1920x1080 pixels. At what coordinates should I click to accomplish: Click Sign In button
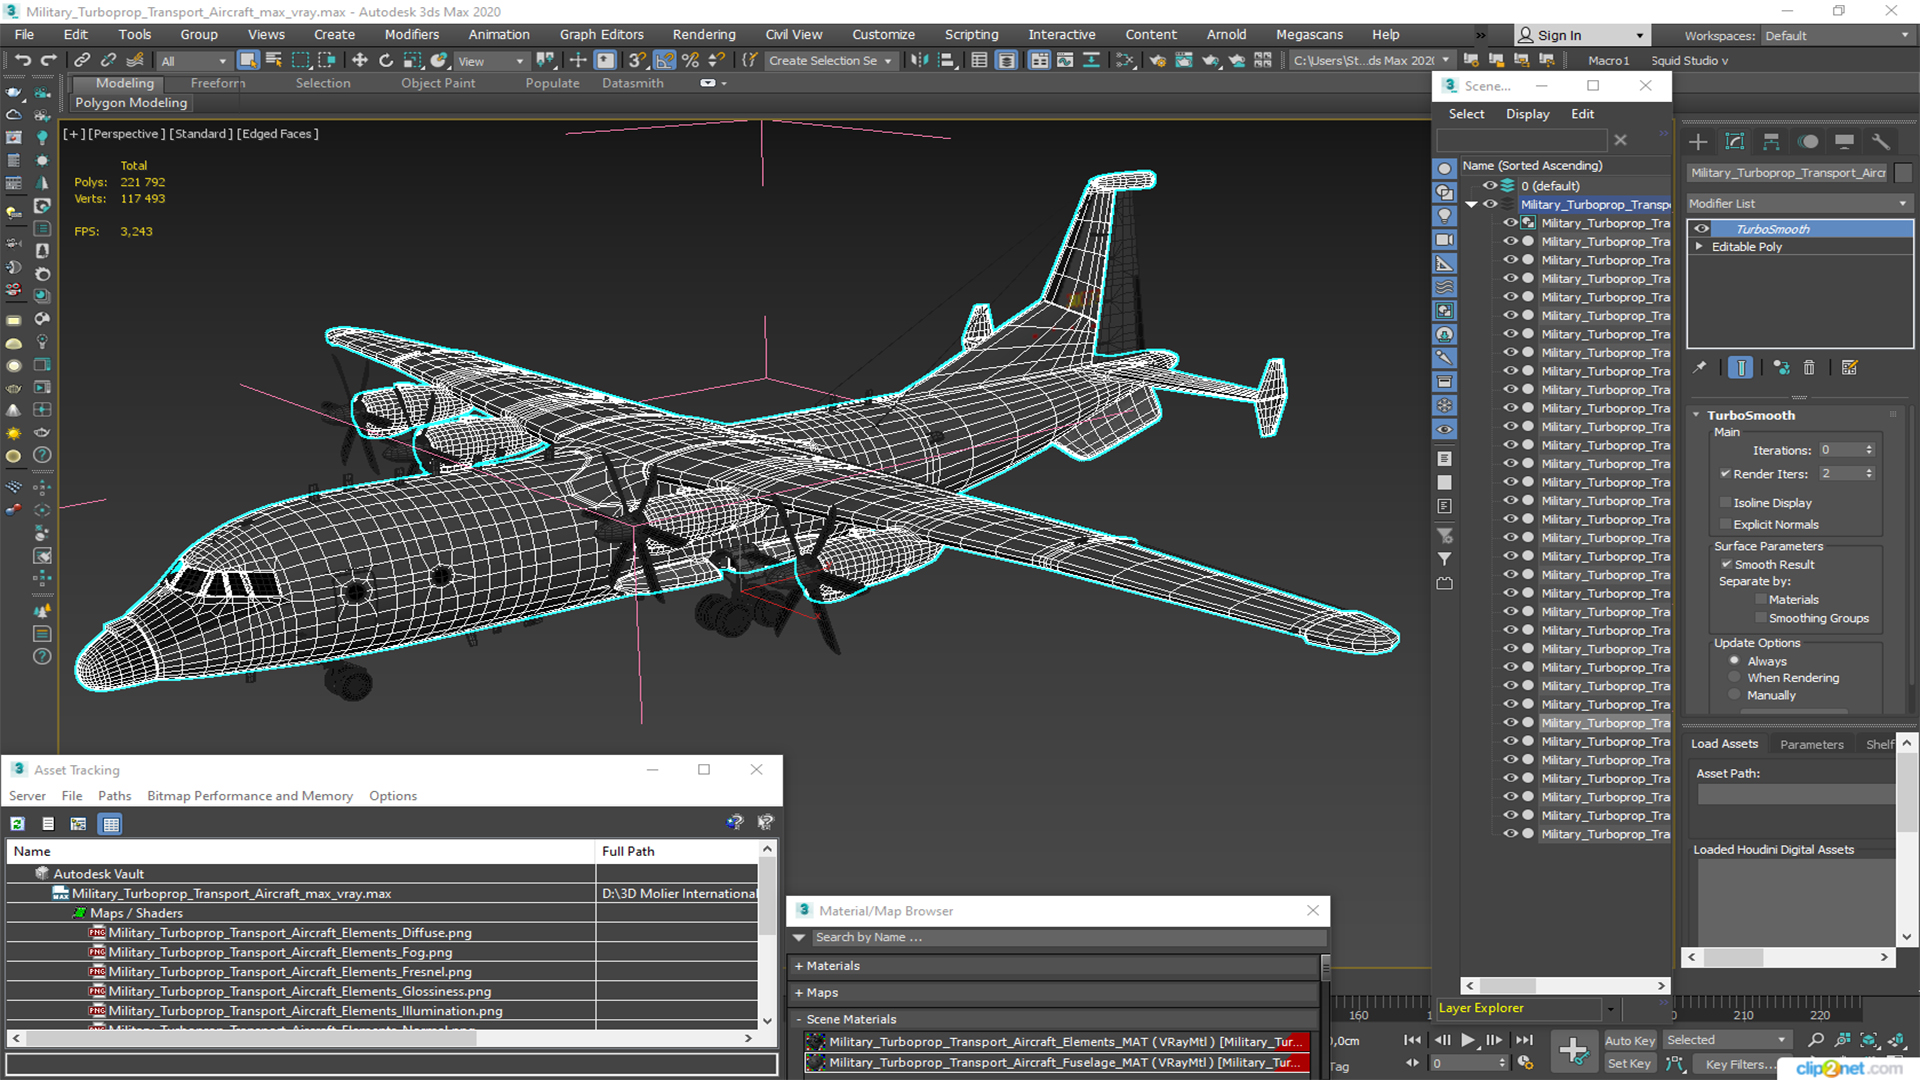coord(1581,35)
